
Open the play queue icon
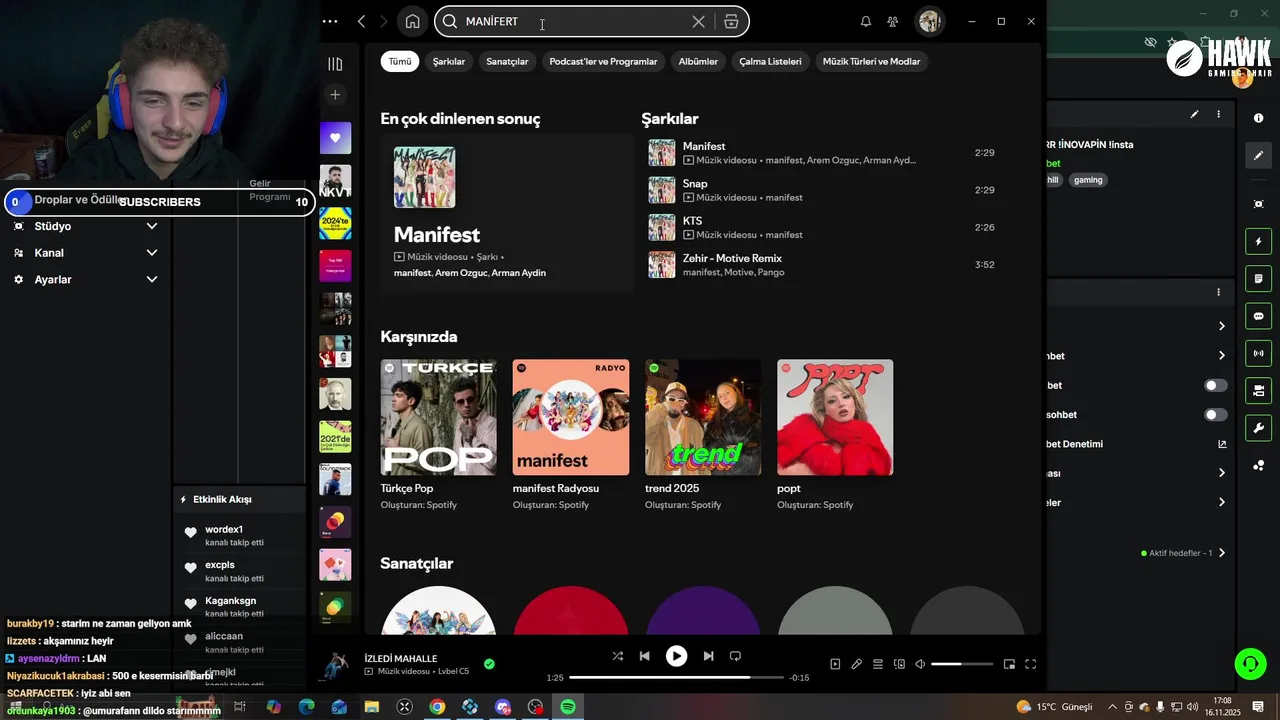pos(878,664)
